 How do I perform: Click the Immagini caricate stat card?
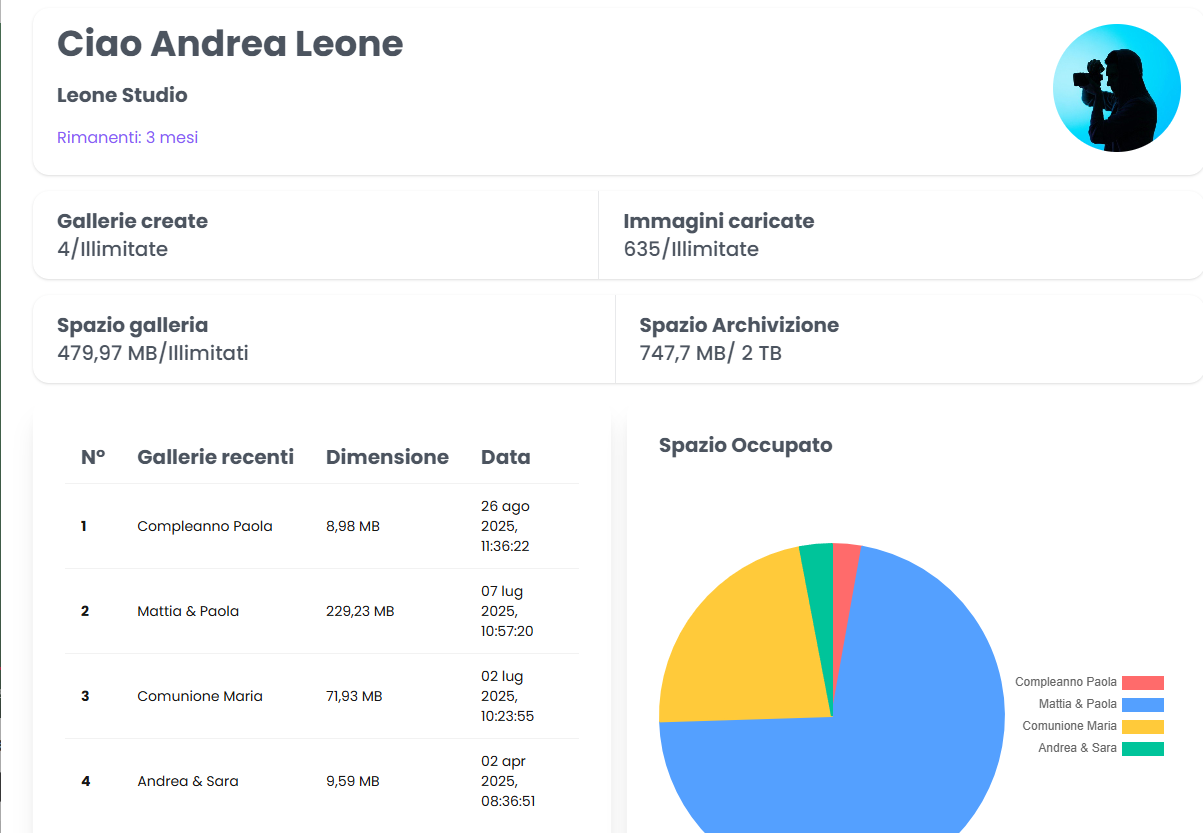click(900, 235)
